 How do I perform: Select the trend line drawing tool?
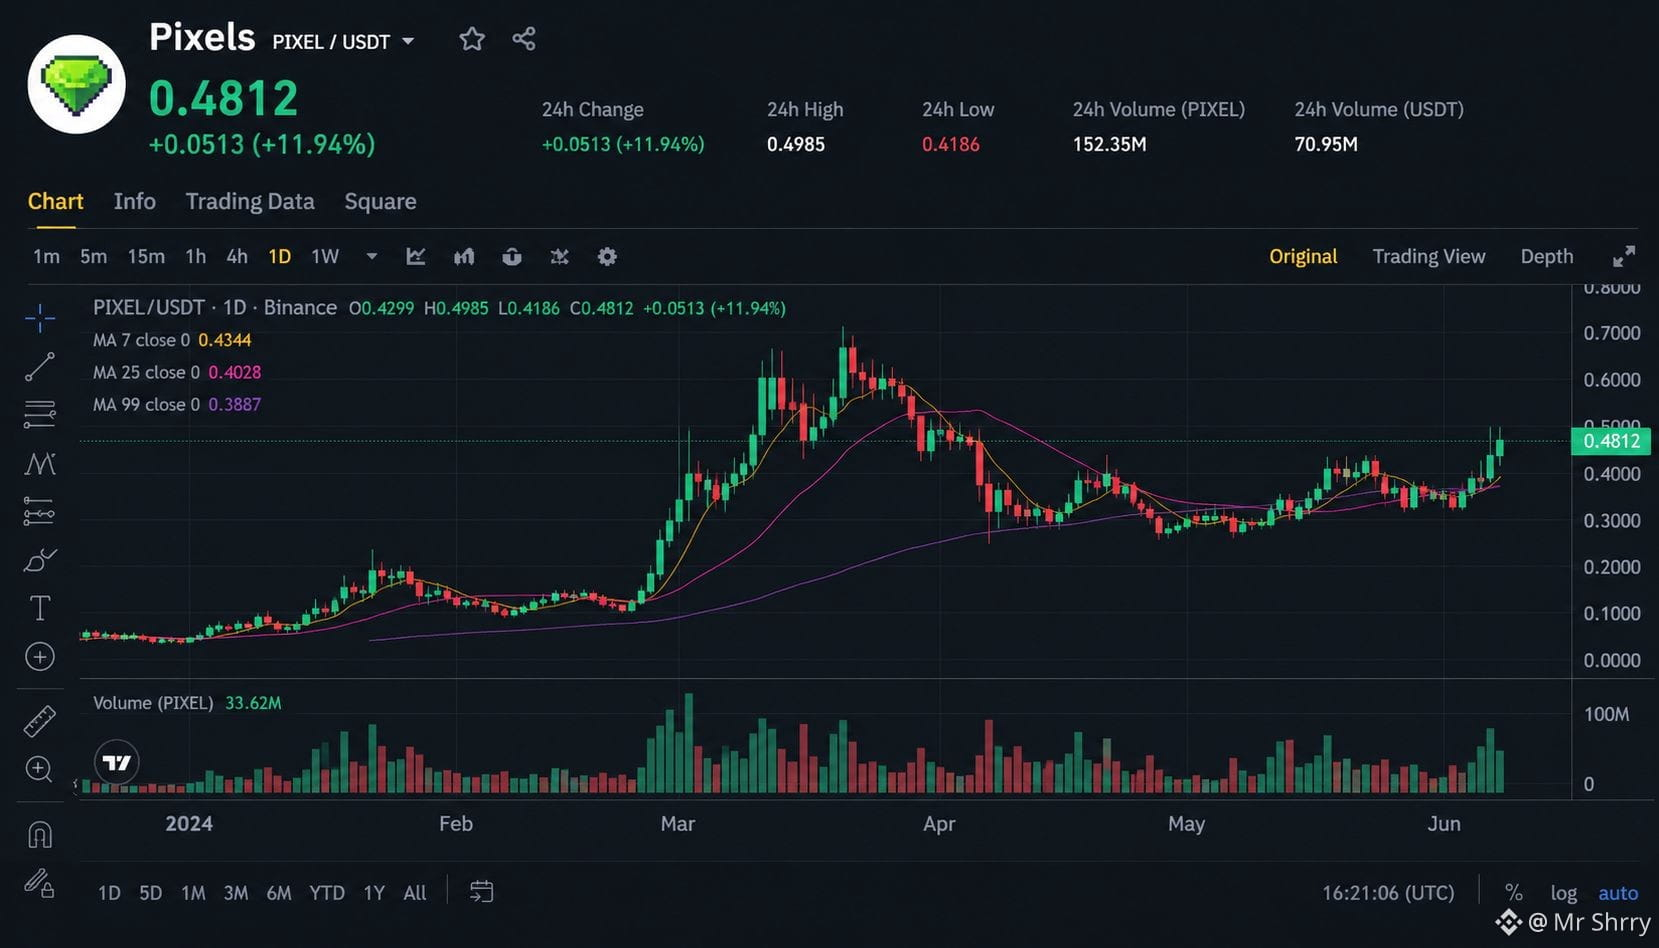click(x=40, y=367)
